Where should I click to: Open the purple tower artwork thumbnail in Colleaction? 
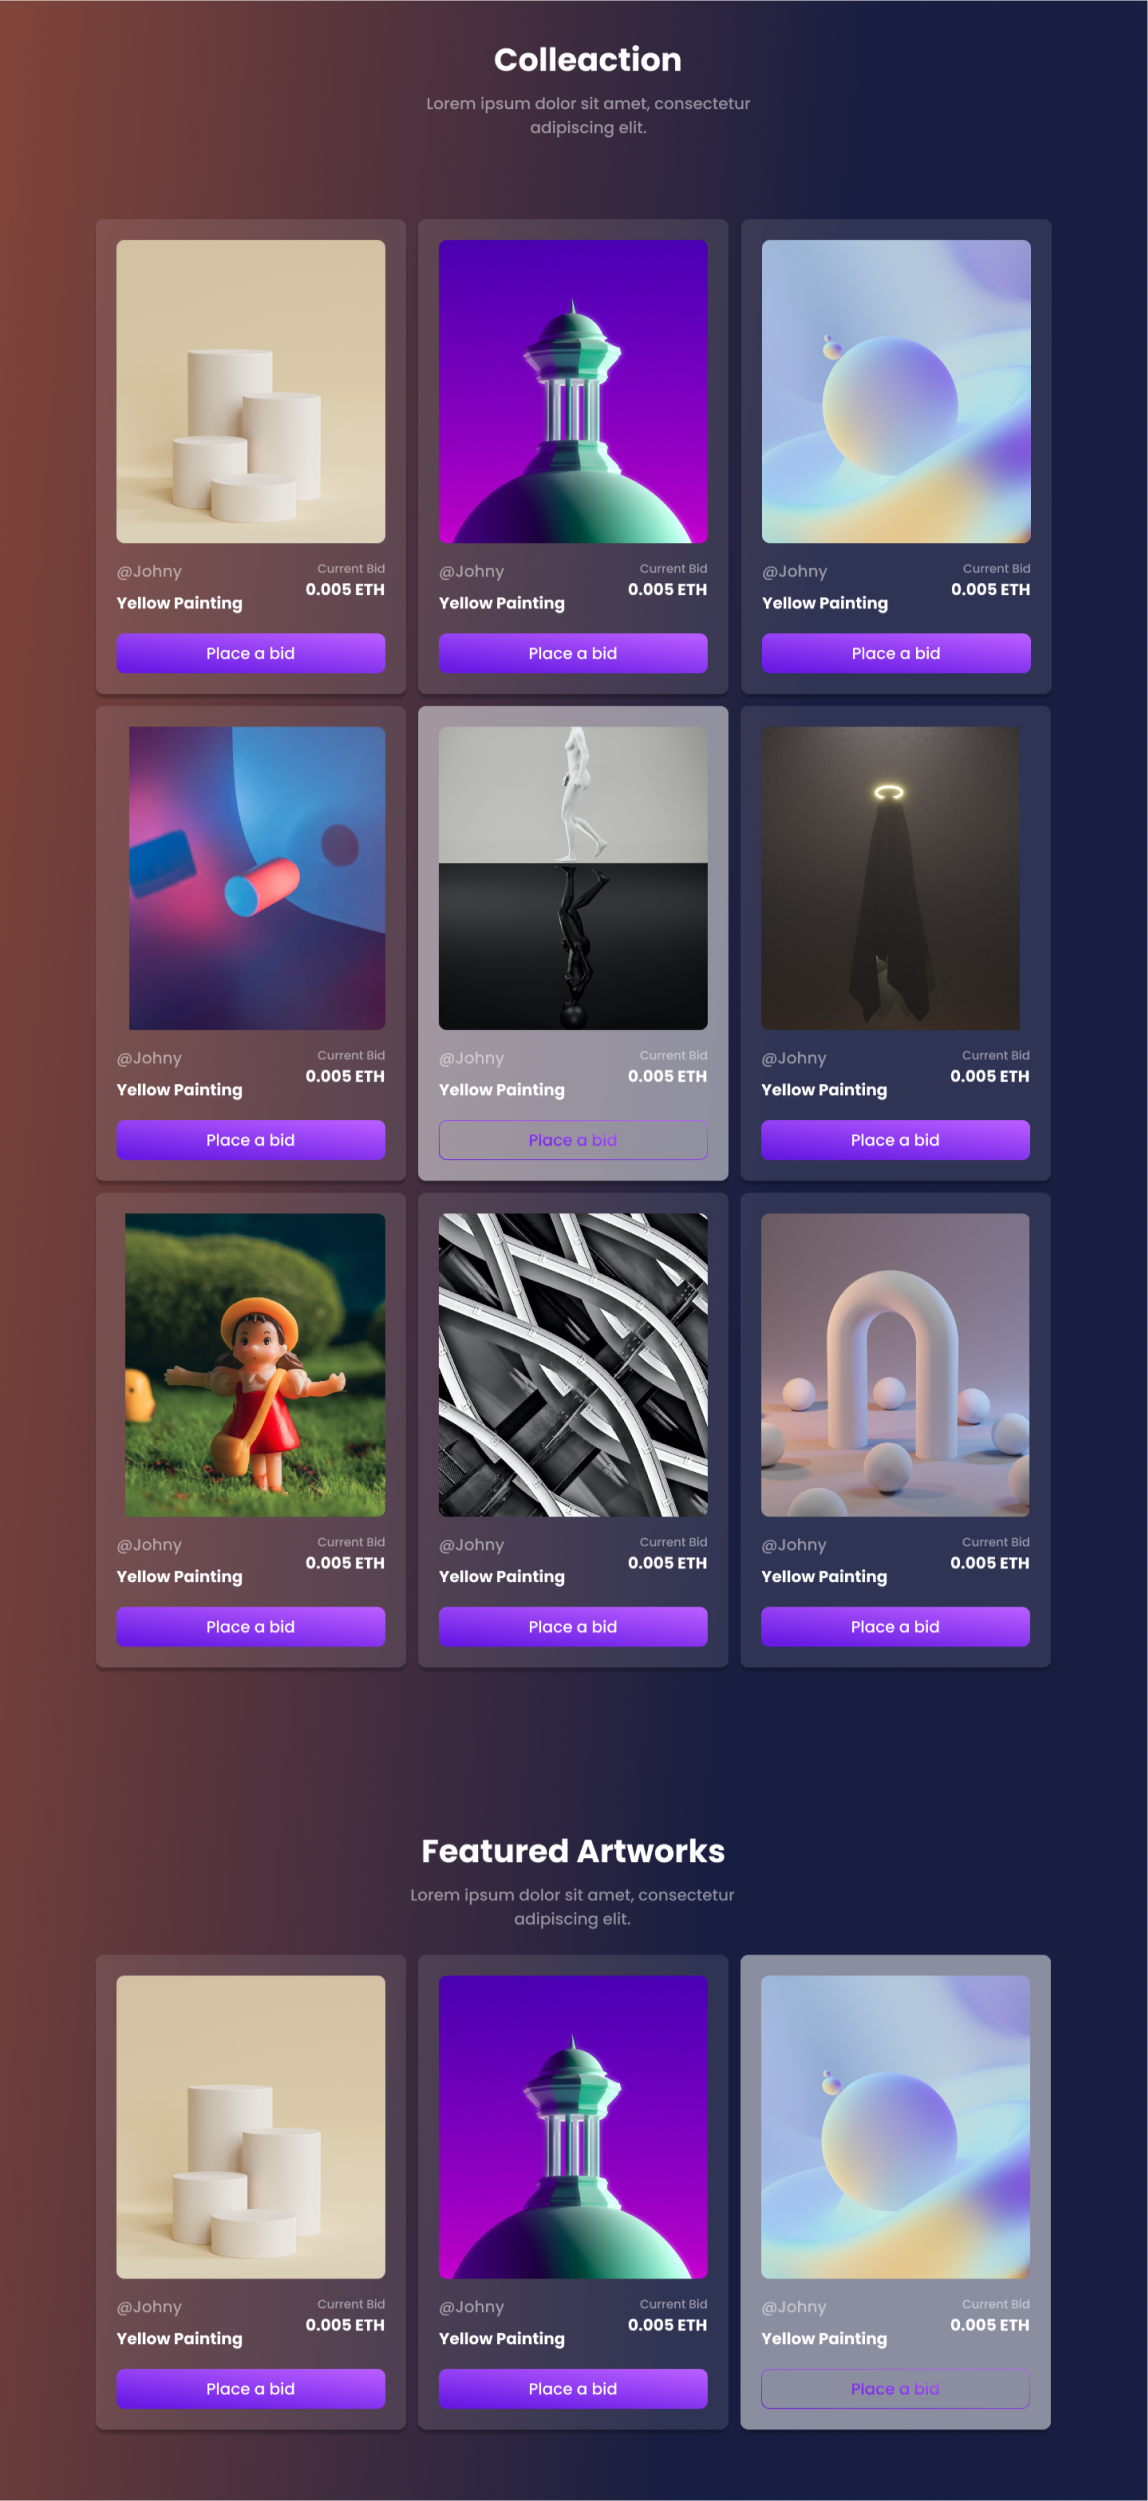click(x=573, y=391)
